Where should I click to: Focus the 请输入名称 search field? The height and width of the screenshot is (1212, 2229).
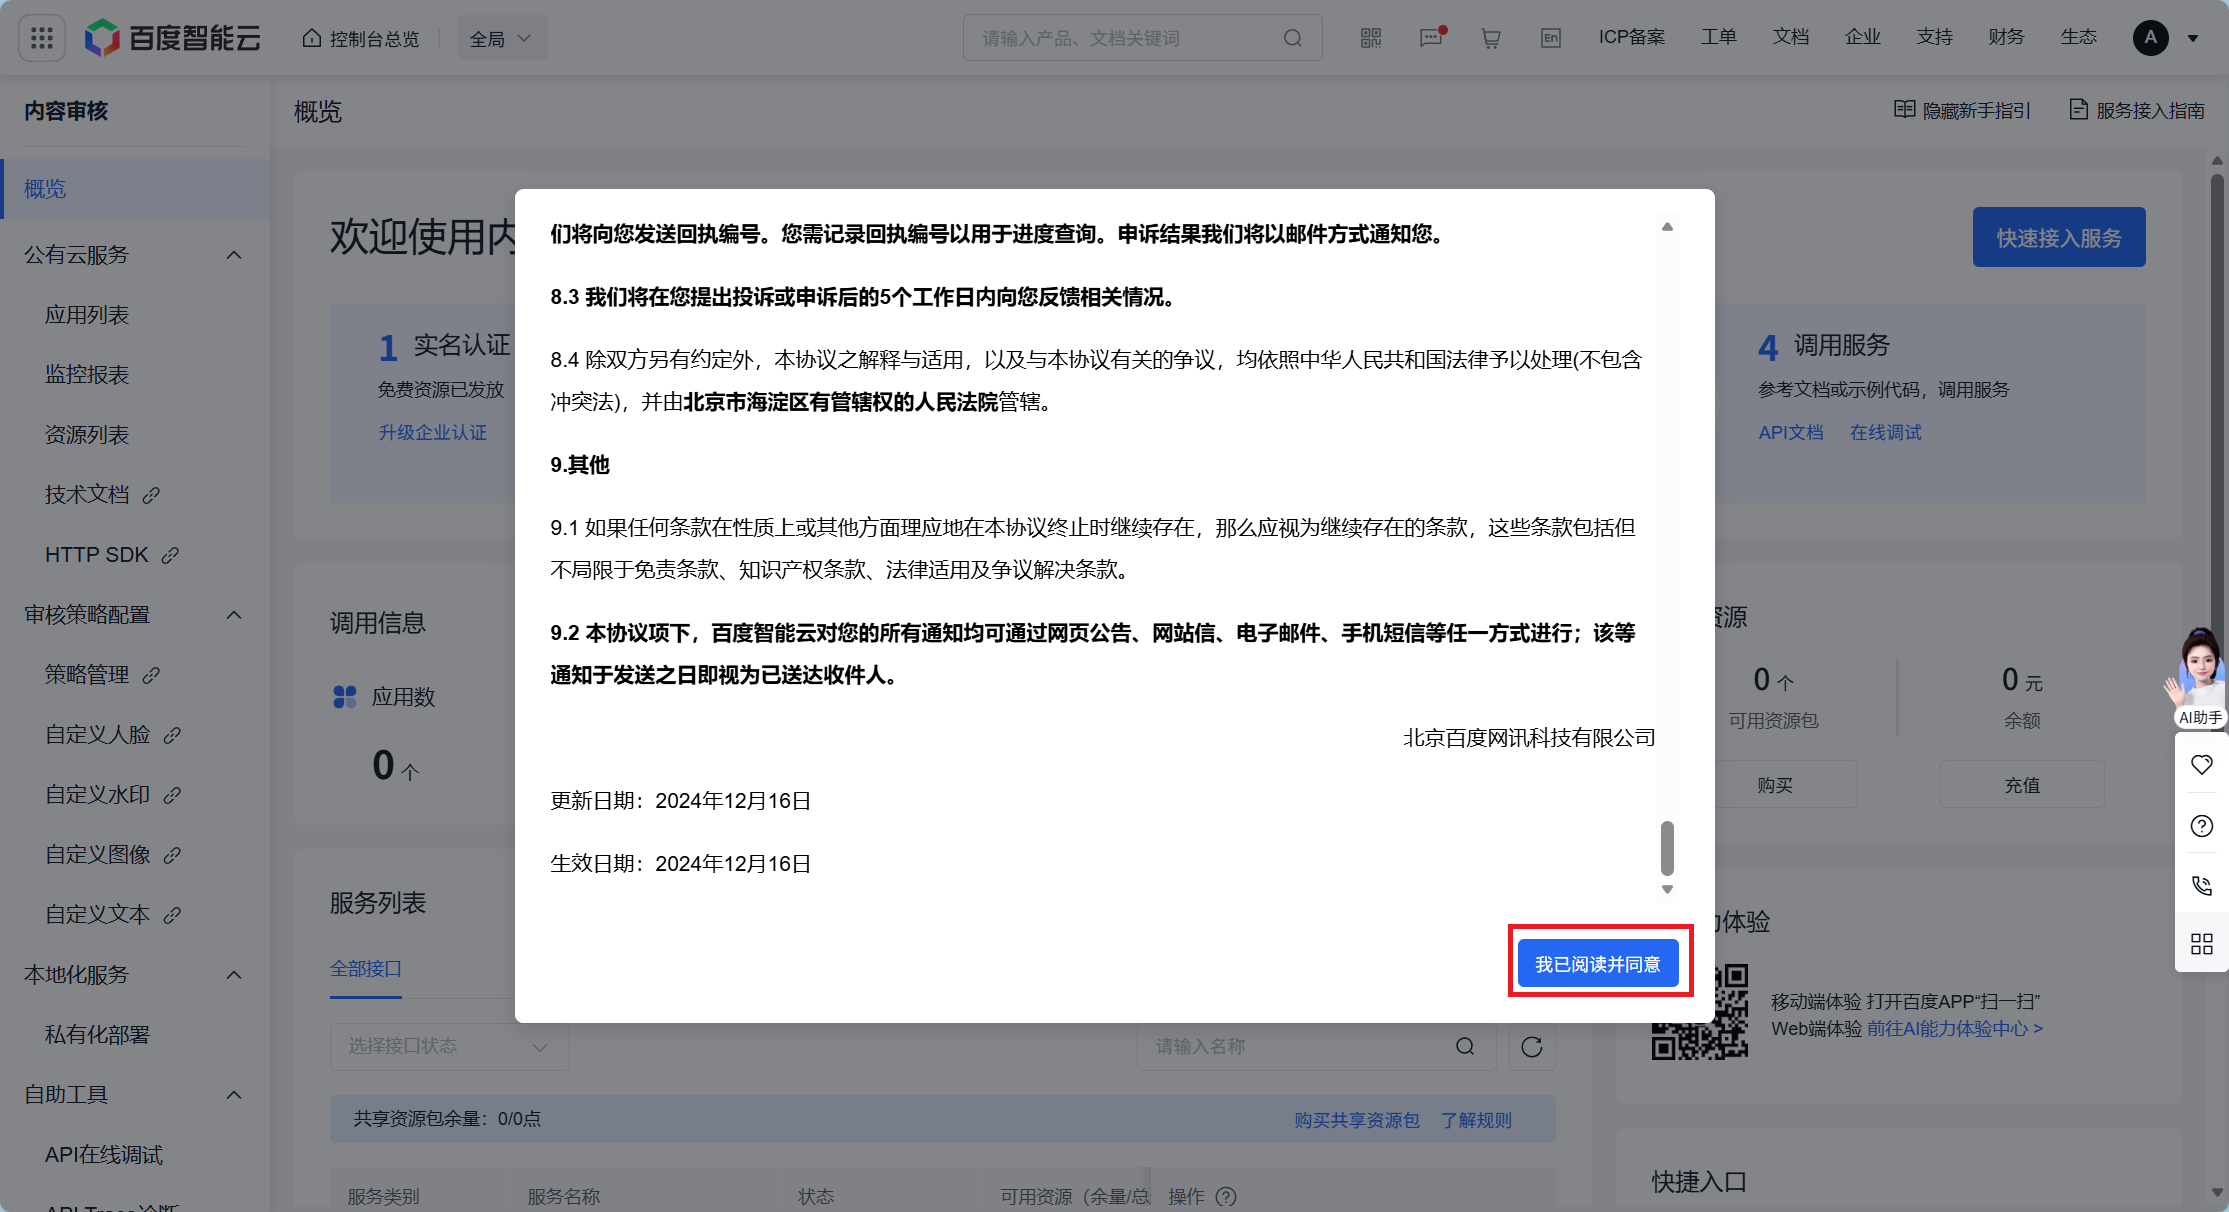[x=1316, y=1047]
